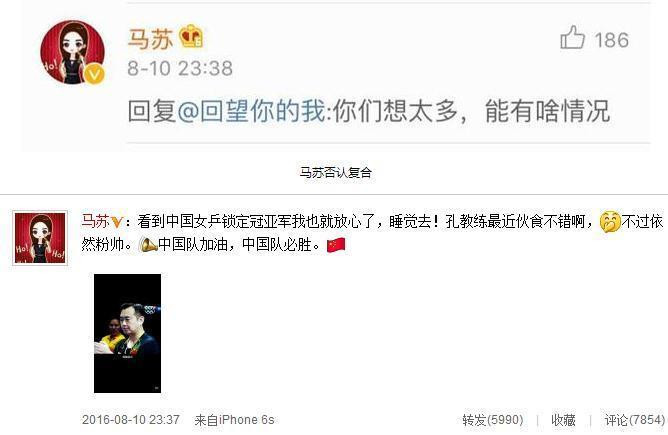668x435 pixels.
Task: Open 评论(7854) comments
Action: point(635,420)
